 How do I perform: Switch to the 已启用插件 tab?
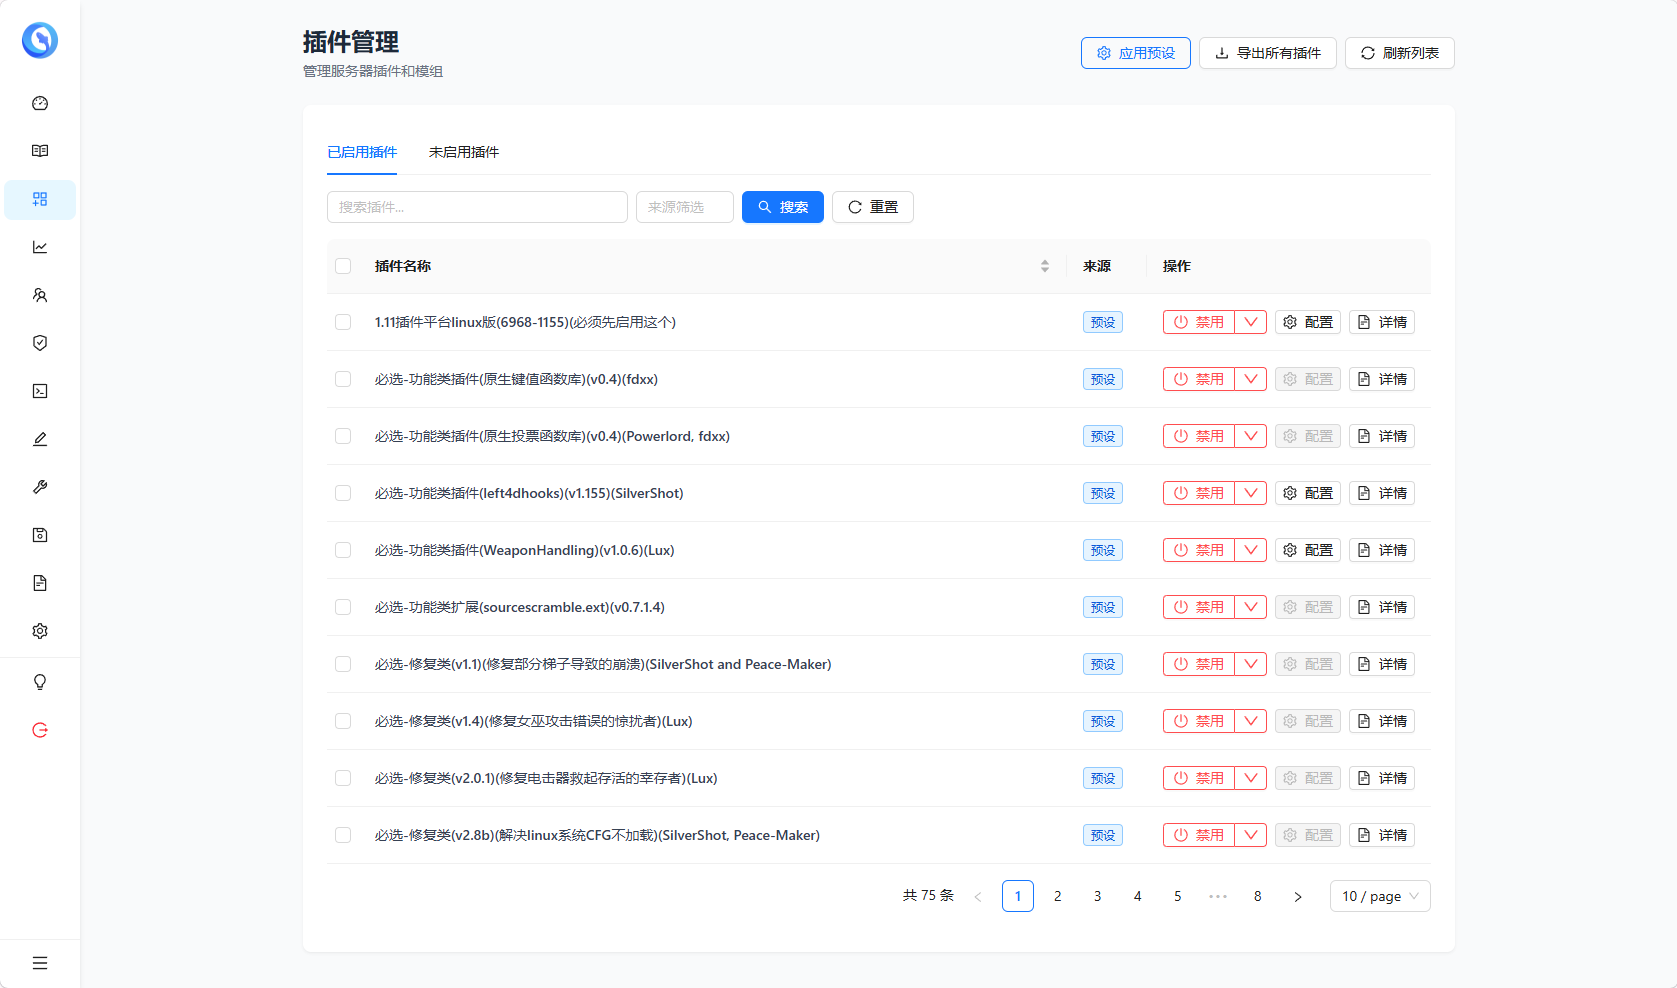[362, 152]
